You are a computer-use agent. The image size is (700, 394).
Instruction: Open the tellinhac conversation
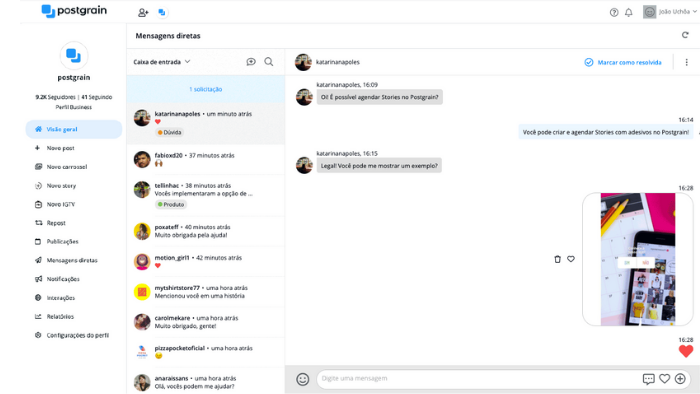click(206, 195)
